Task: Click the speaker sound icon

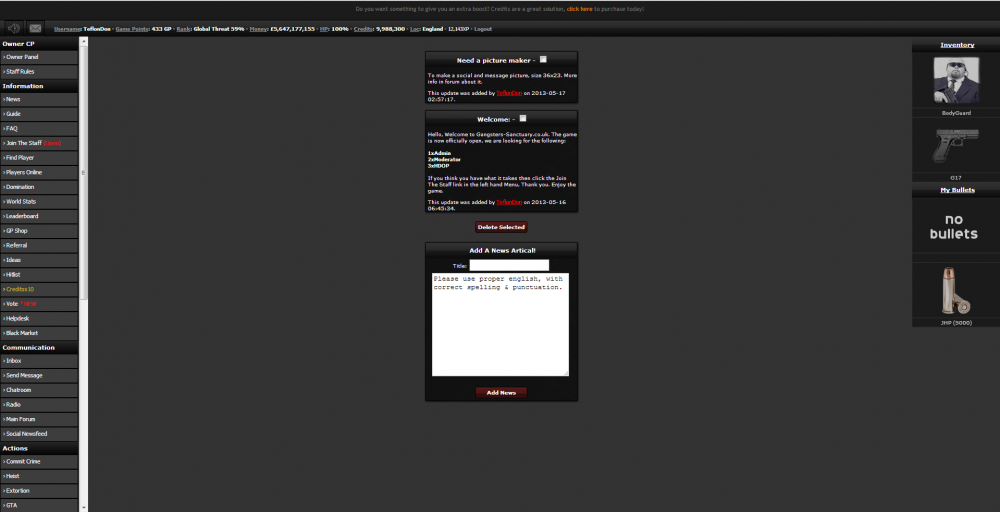Action: (x=13, y=28)
